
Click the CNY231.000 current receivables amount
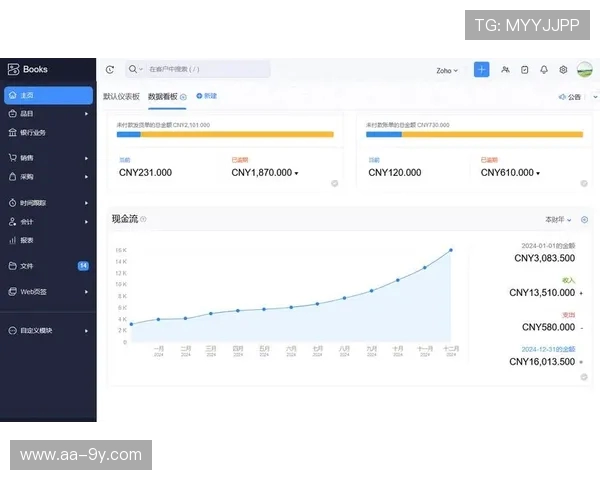145,173
